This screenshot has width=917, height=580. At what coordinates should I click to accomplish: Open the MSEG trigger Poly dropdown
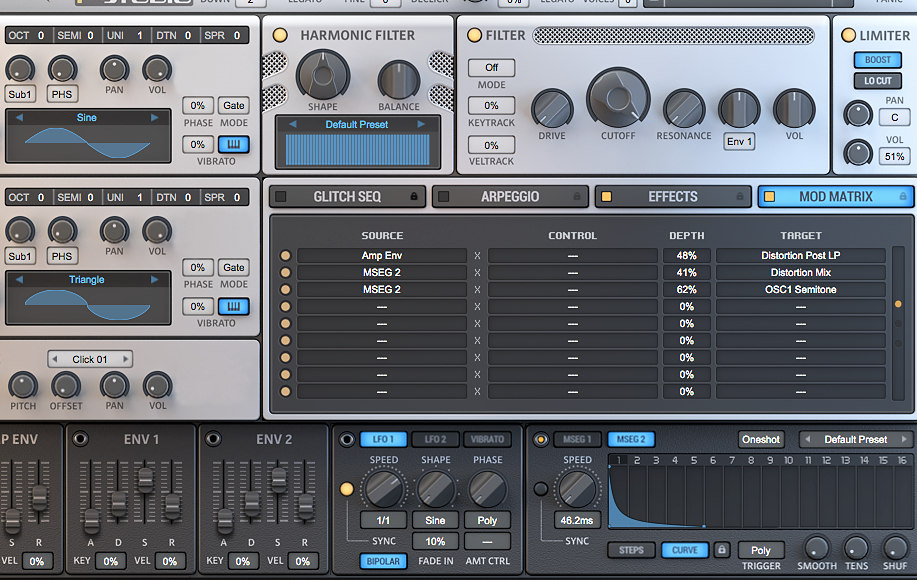pos(761,550)
